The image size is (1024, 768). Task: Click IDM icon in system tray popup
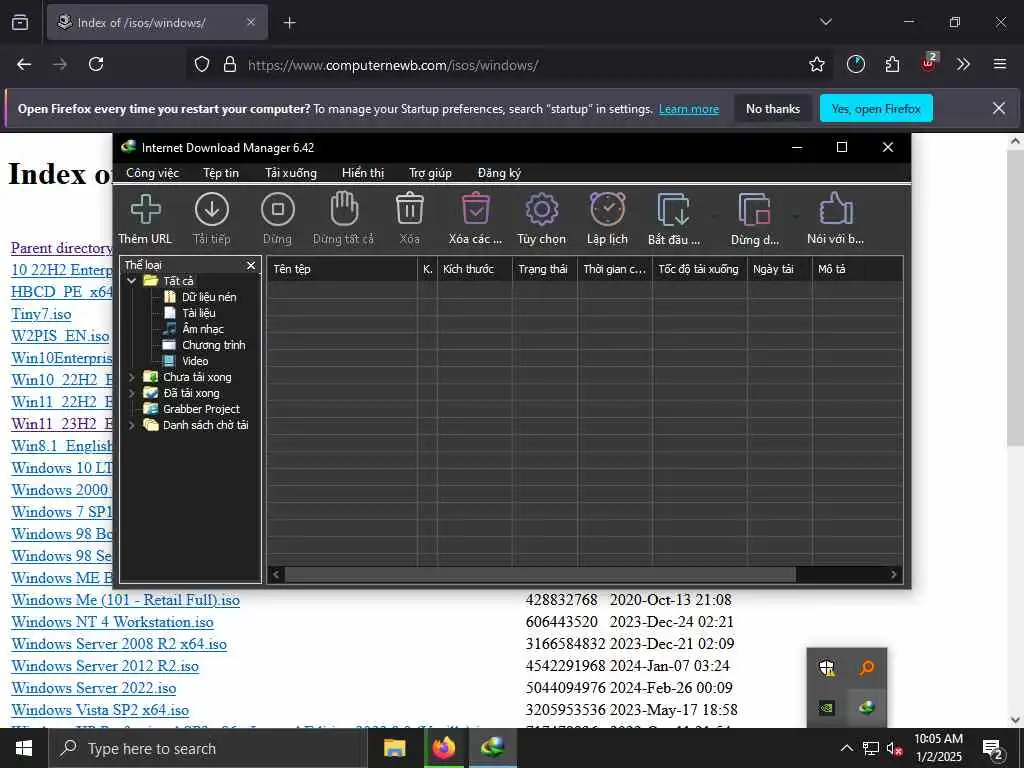pyautogui.click(x=867, y=707)
